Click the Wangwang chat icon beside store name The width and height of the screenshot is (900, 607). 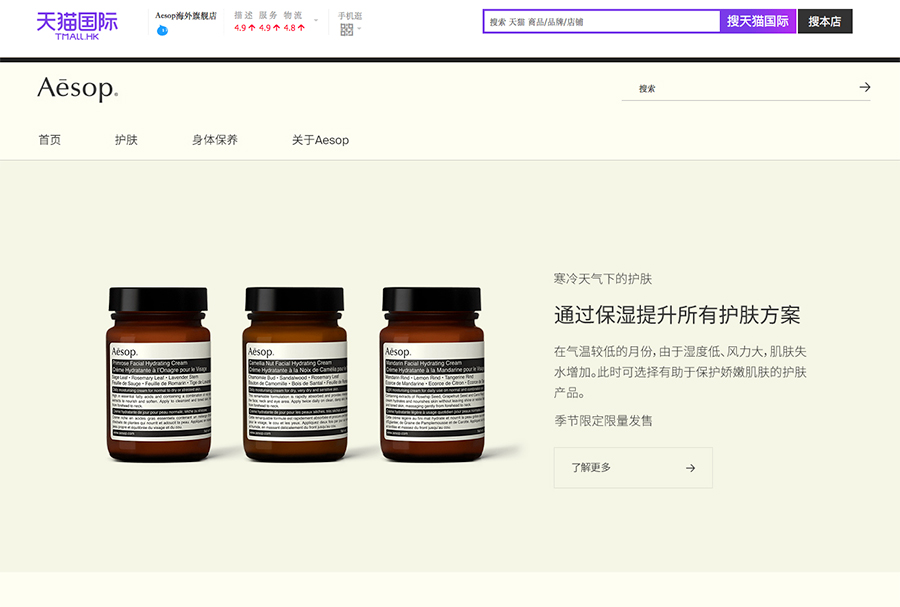[162, 29]
